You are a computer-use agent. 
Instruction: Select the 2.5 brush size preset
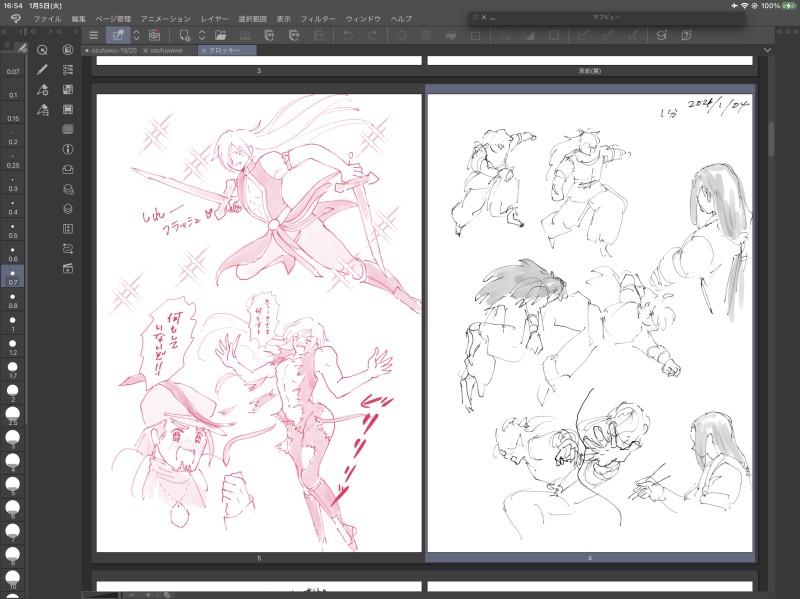click(13, 416)
